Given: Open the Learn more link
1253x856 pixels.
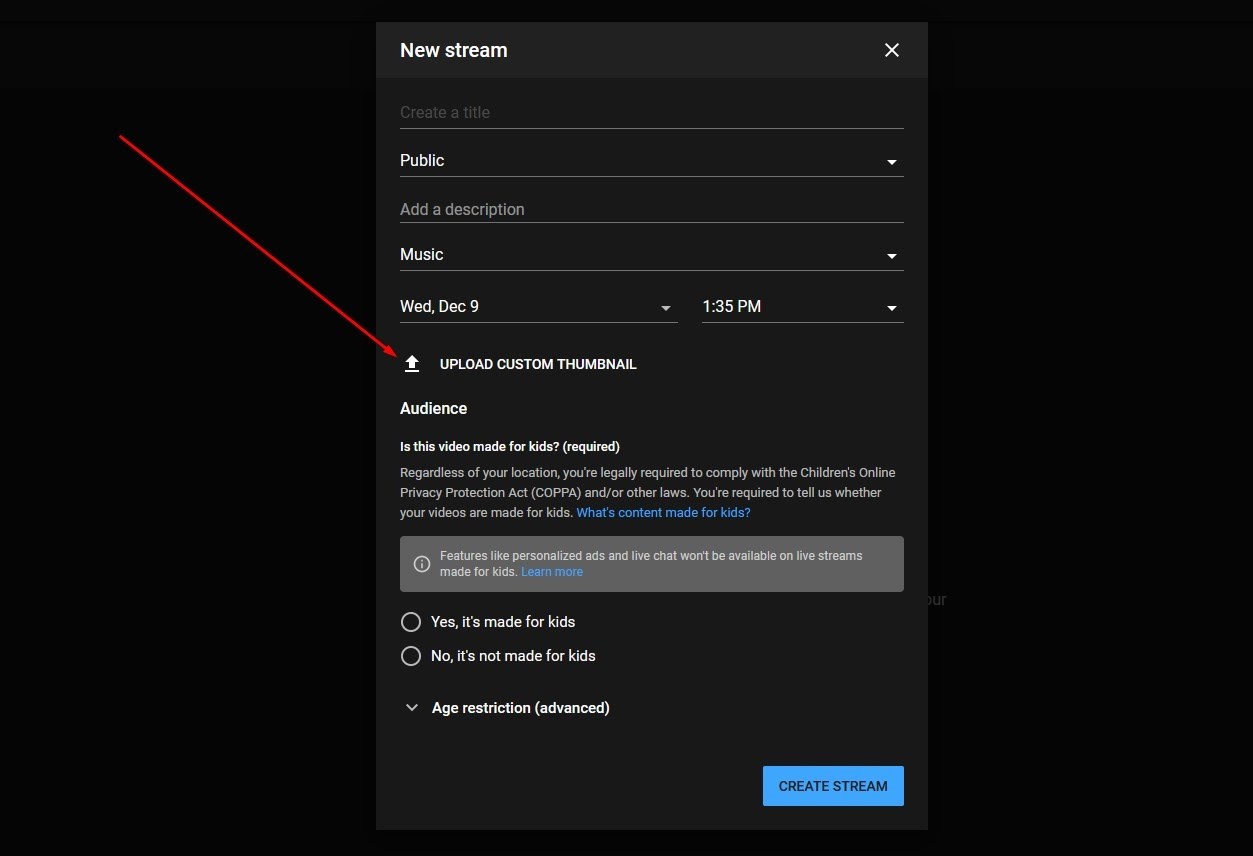Looking at the screenshot, I should tap(552, 572).
